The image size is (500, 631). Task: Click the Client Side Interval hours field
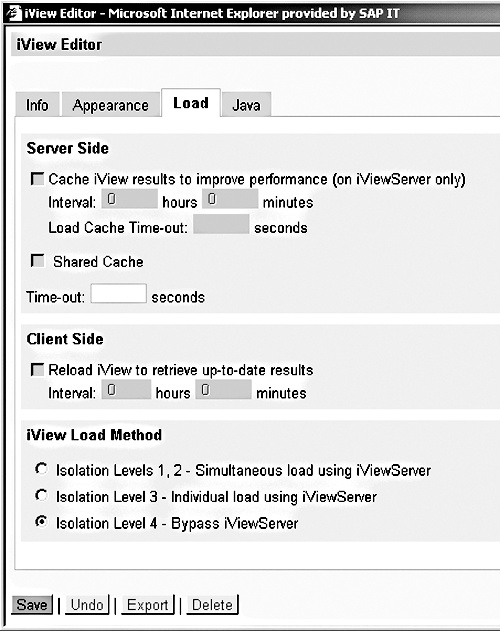tap(126, 390)
